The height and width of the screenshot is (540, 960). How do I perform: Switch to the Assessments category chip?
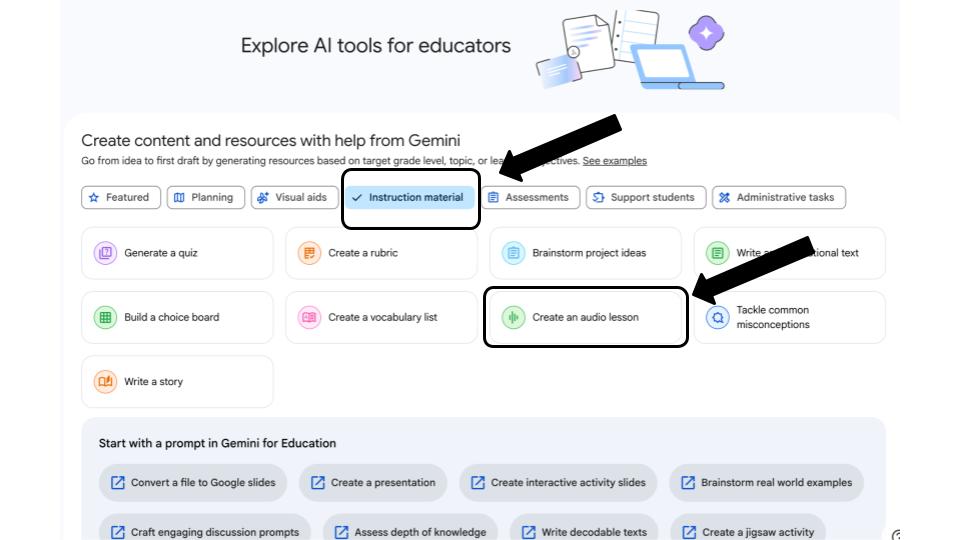coord(530,197)
